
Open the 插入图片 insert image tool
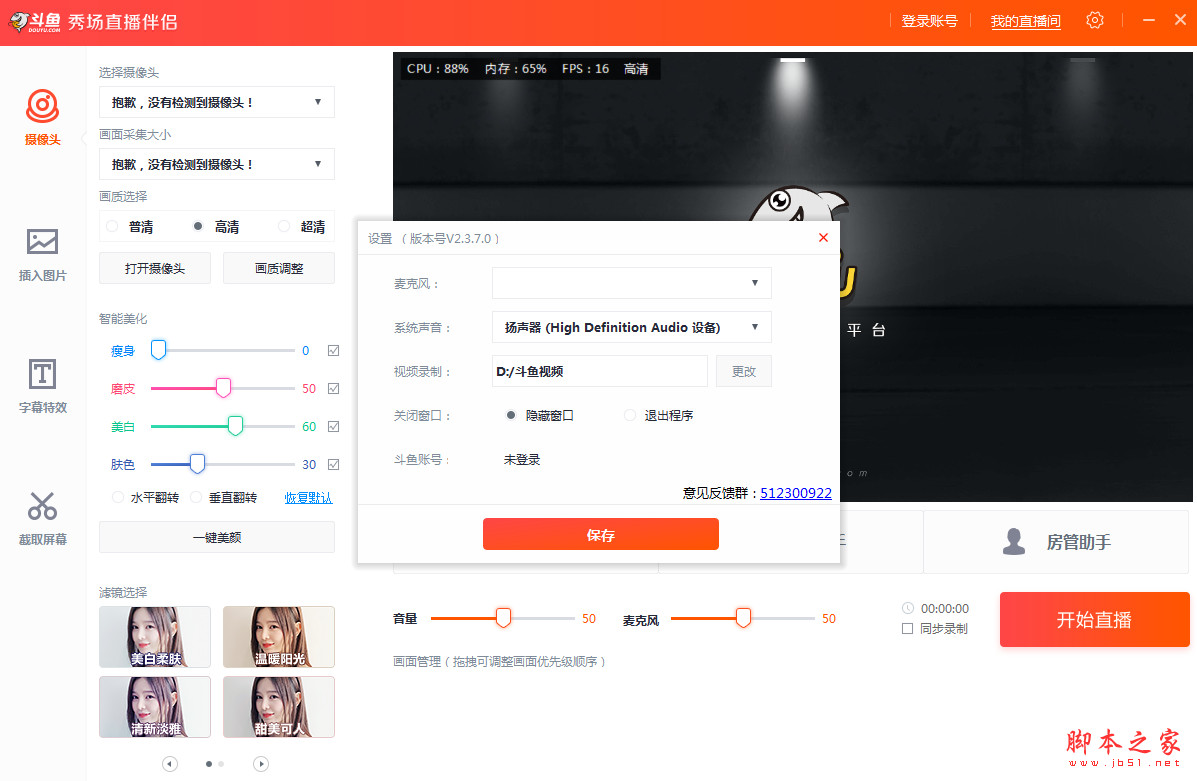pos(42,242)
